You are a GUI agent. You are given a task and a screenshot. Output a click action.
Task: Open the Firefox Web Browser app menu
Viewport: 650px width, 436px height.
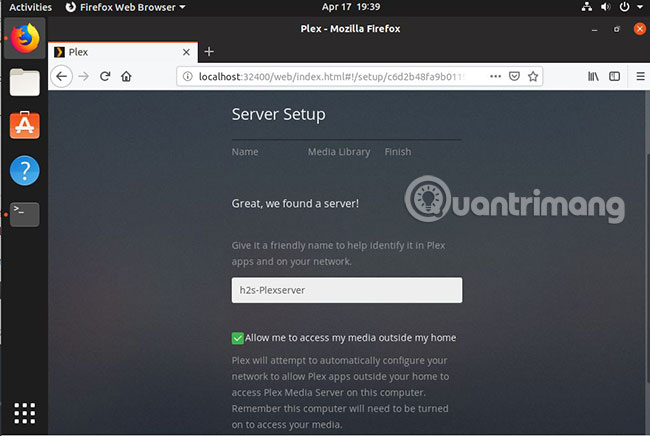point(125,7)
